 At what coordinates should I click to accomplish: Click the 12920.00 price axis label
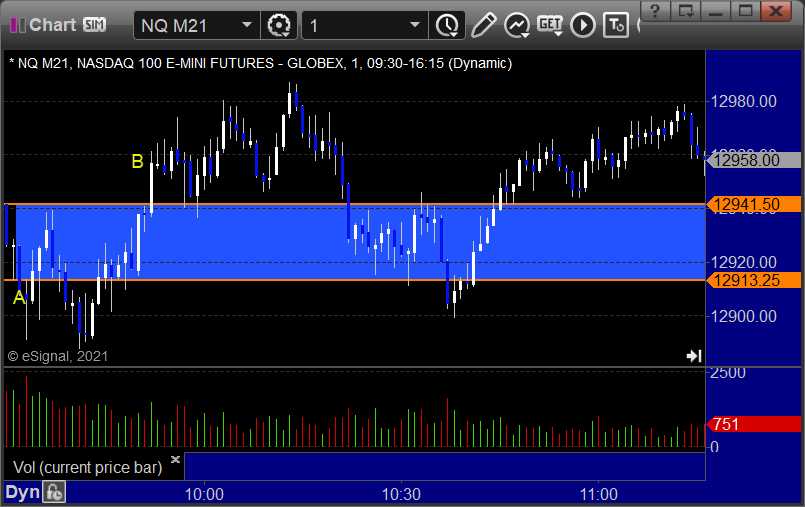(743, 263)
